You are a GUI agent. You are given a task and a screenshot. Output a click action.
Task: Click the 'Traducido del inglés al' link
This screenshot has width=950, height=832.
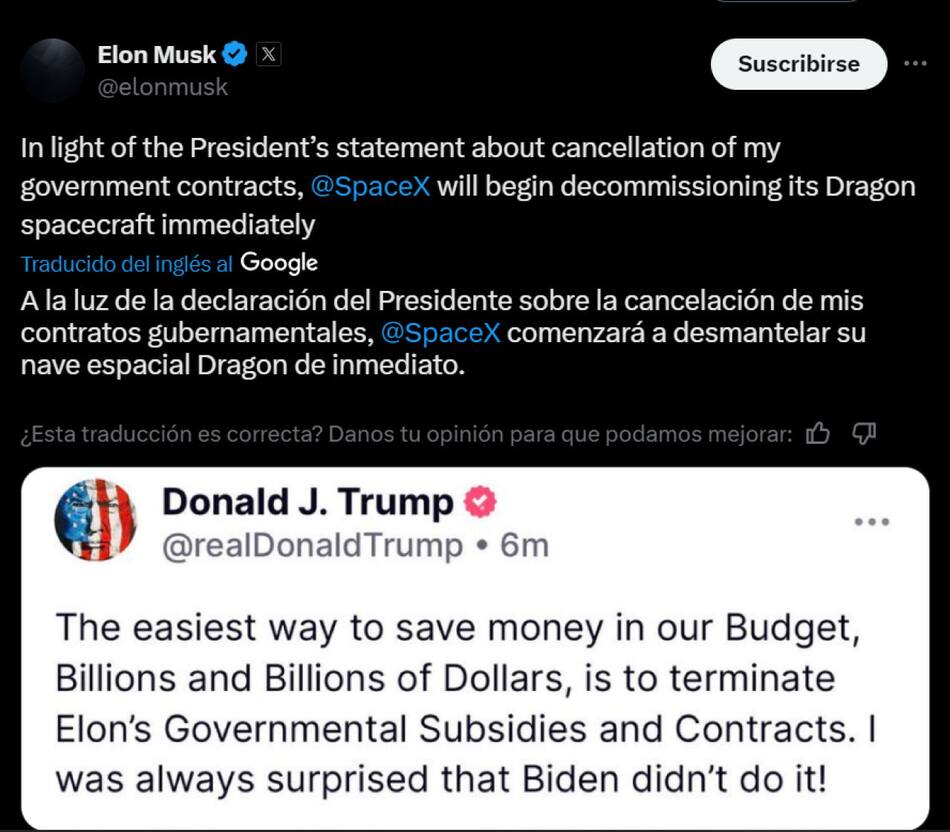coord(127,264)
